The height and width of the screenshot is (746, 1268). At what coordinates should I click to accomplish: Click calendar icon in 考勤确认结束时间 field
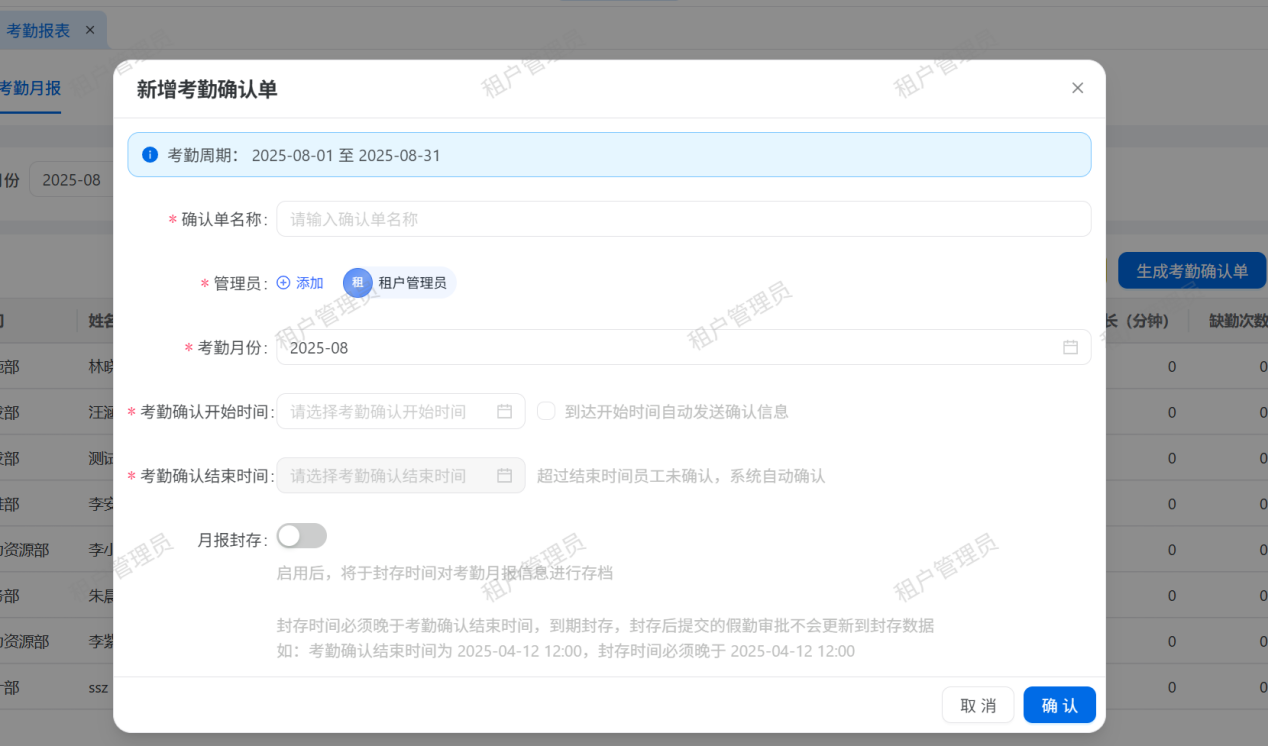pos(504,476)
